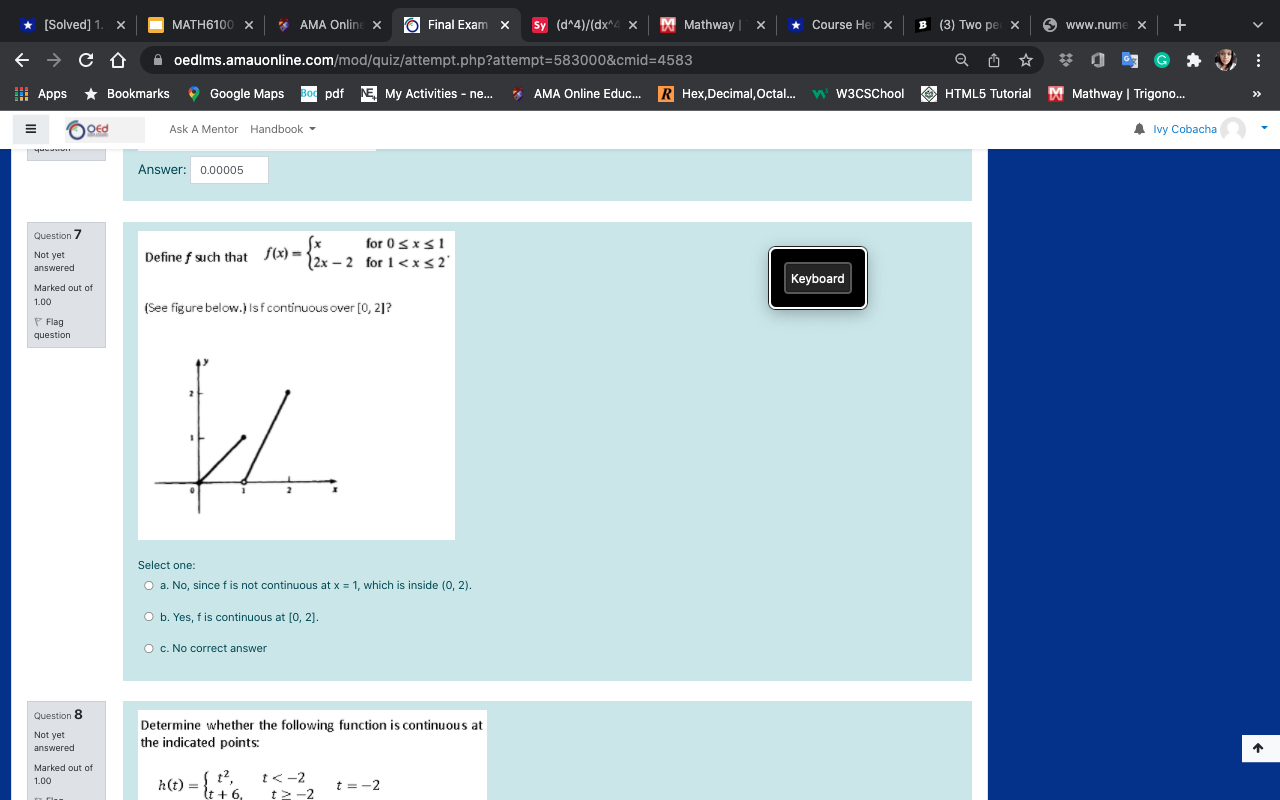Click the Keyboard button

817,277
